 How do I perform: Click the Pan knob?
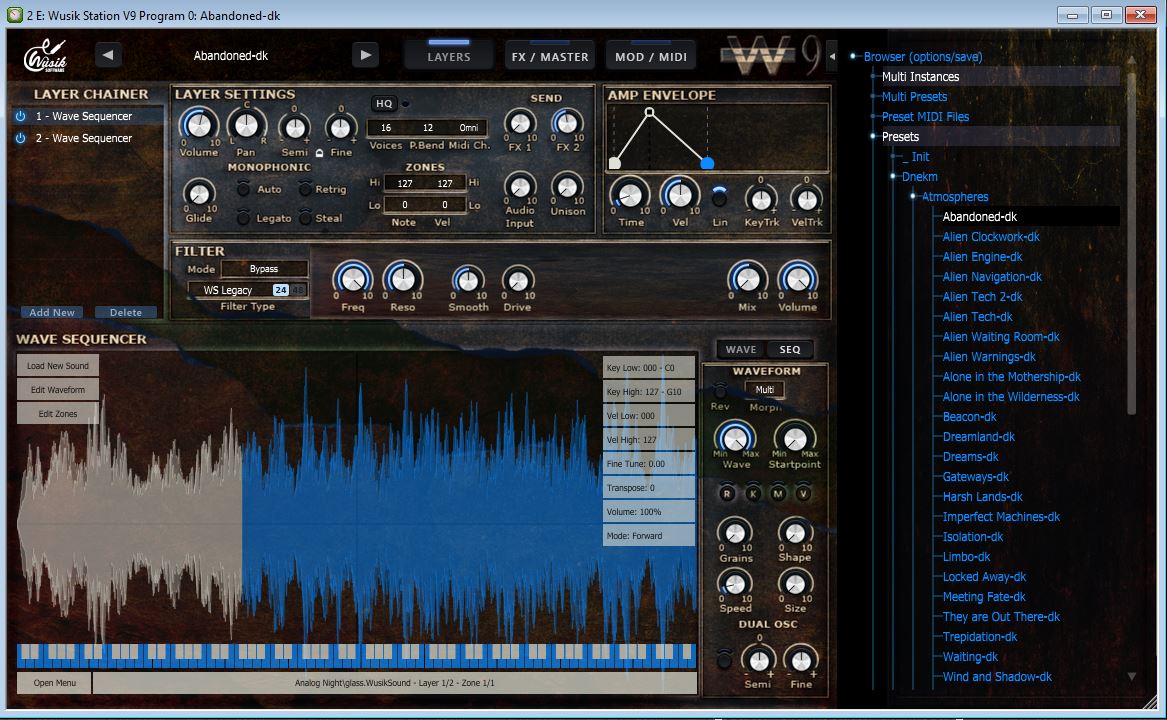tap(246, 125)
